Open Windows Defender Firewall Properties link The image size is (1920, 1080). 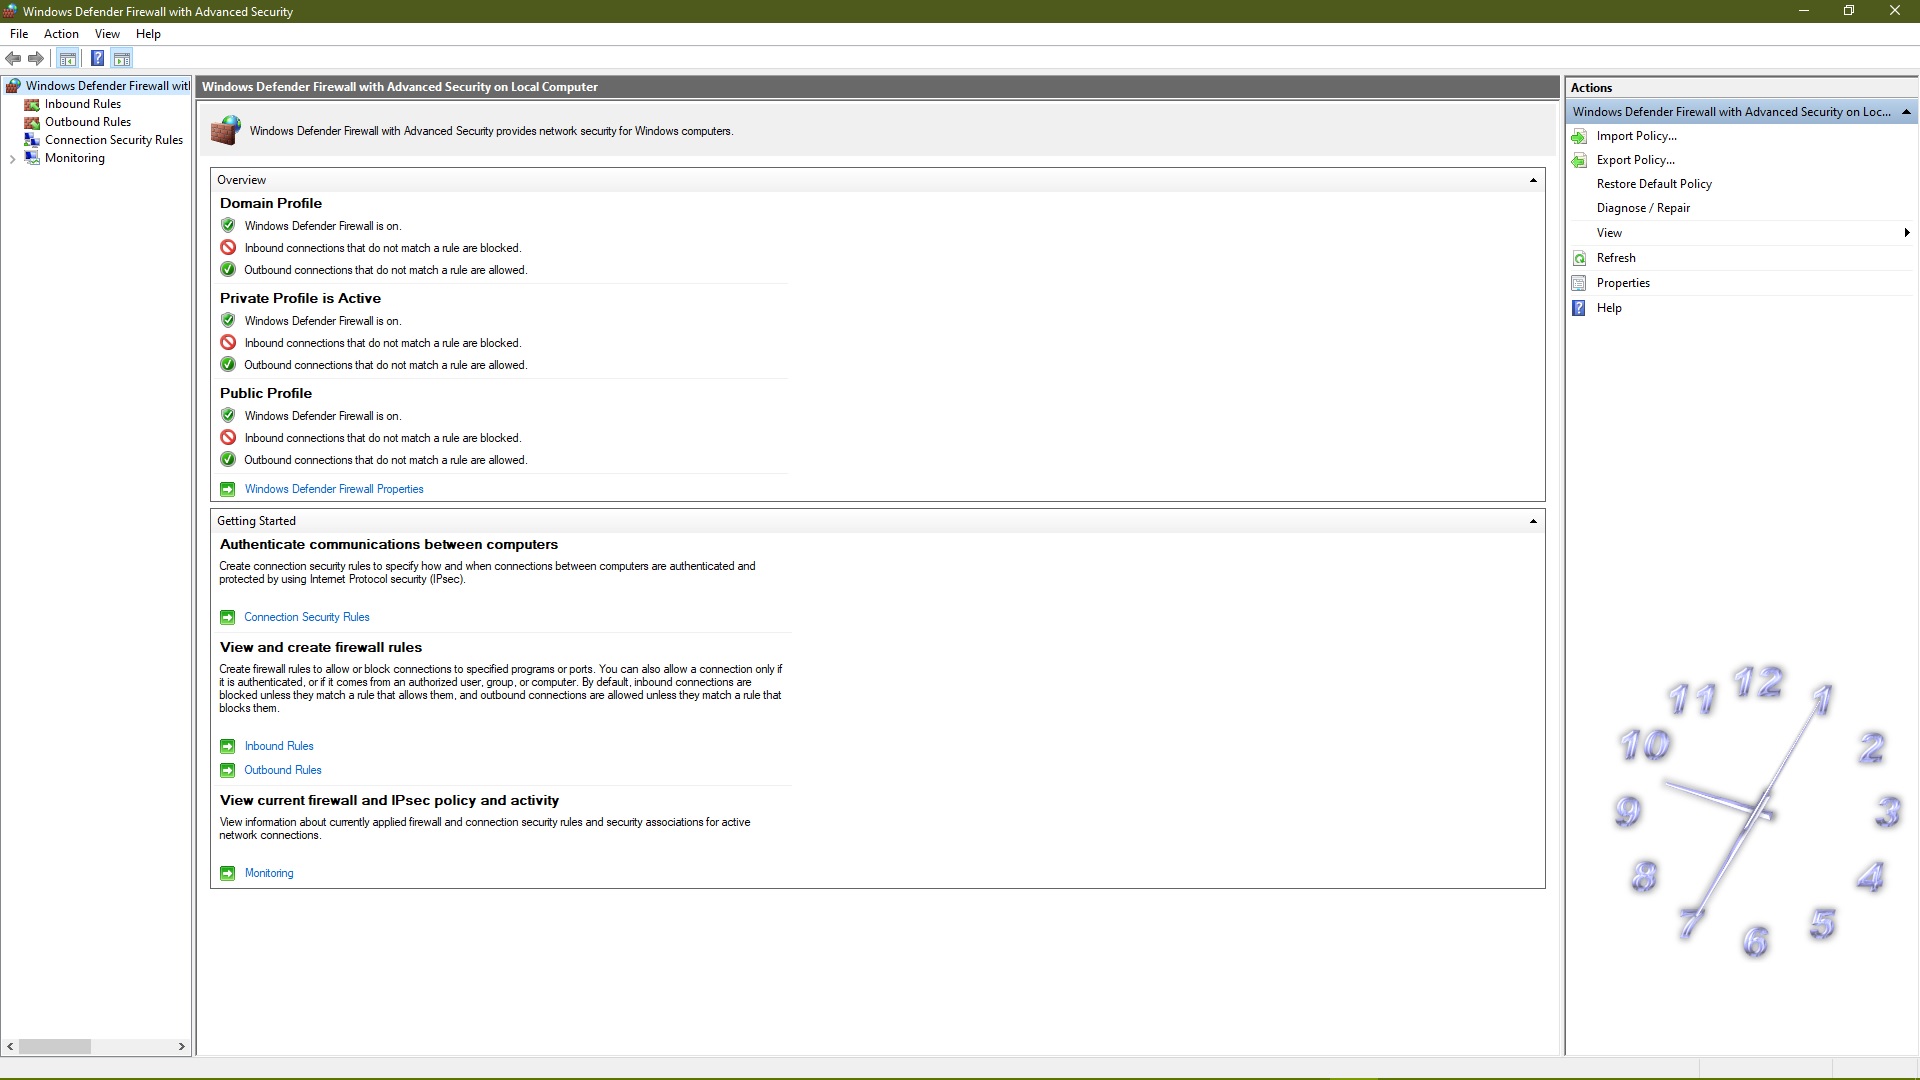[334, 489]
